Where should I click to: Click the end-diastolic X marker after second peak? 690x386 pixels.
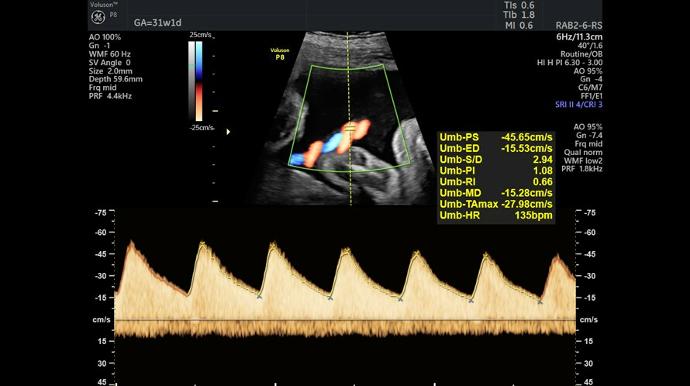[x=330, y=298]
